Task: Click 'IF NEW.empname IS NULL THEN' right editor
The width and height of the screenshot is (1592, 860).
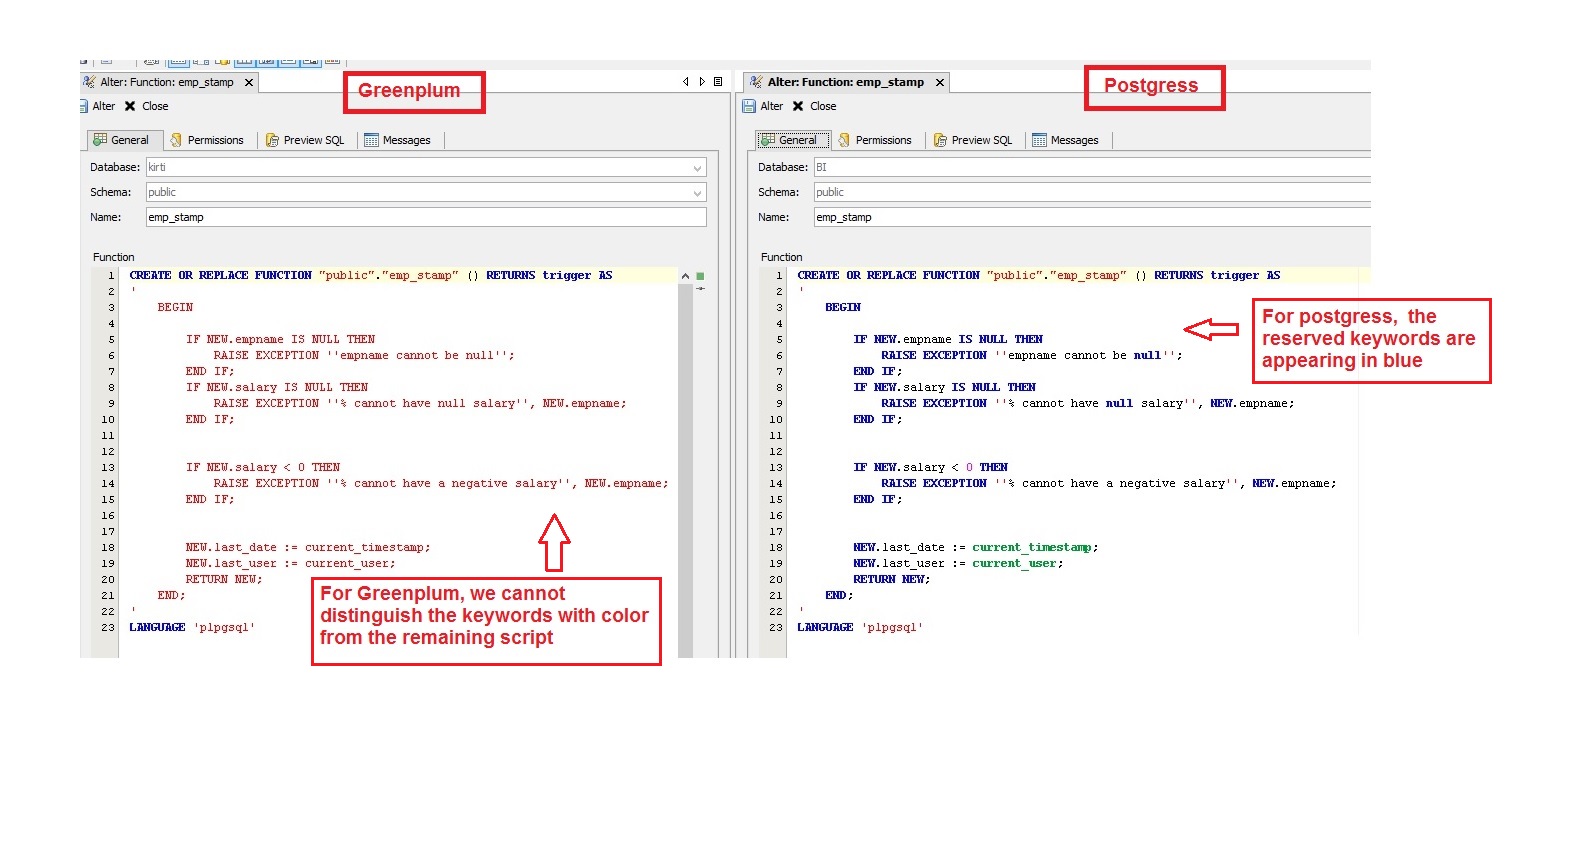Action: click(x=948, y=339)
